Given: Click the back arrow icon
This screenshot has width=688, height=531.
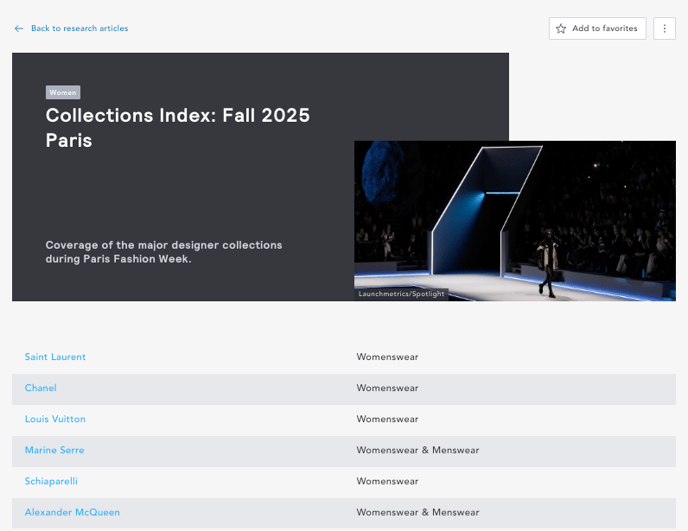Looking at the screenshot, I should tap(18, 29).
